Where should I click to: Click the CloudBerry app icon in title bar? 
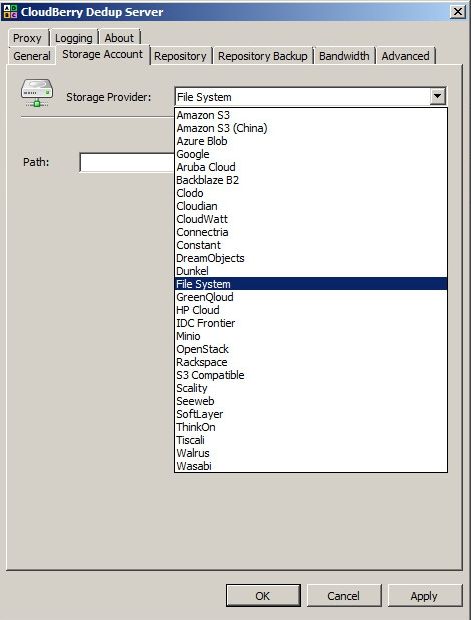pyautogui.click(x=10, y=12)
